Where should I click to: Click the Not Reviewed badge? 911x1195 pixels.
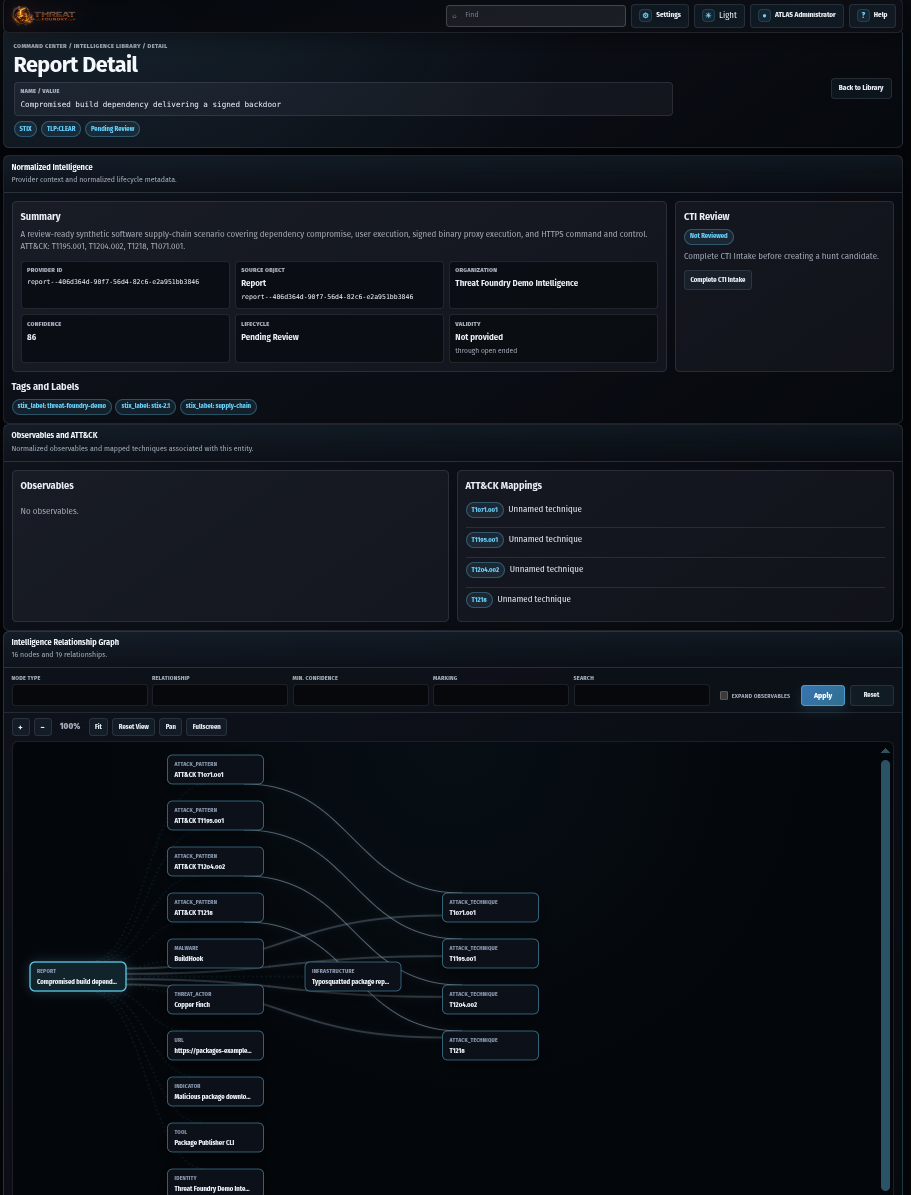(x=708, y=236)
